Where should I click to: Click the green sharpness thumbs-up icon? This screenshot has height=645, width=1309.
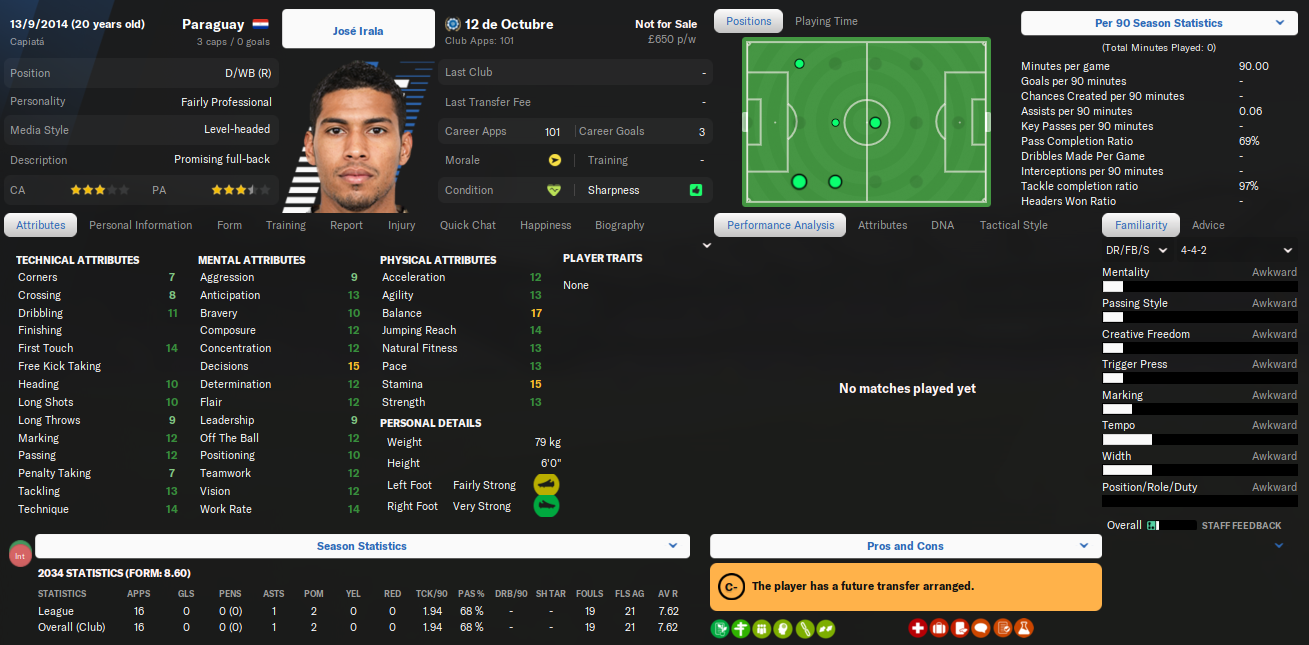point(696,190)
